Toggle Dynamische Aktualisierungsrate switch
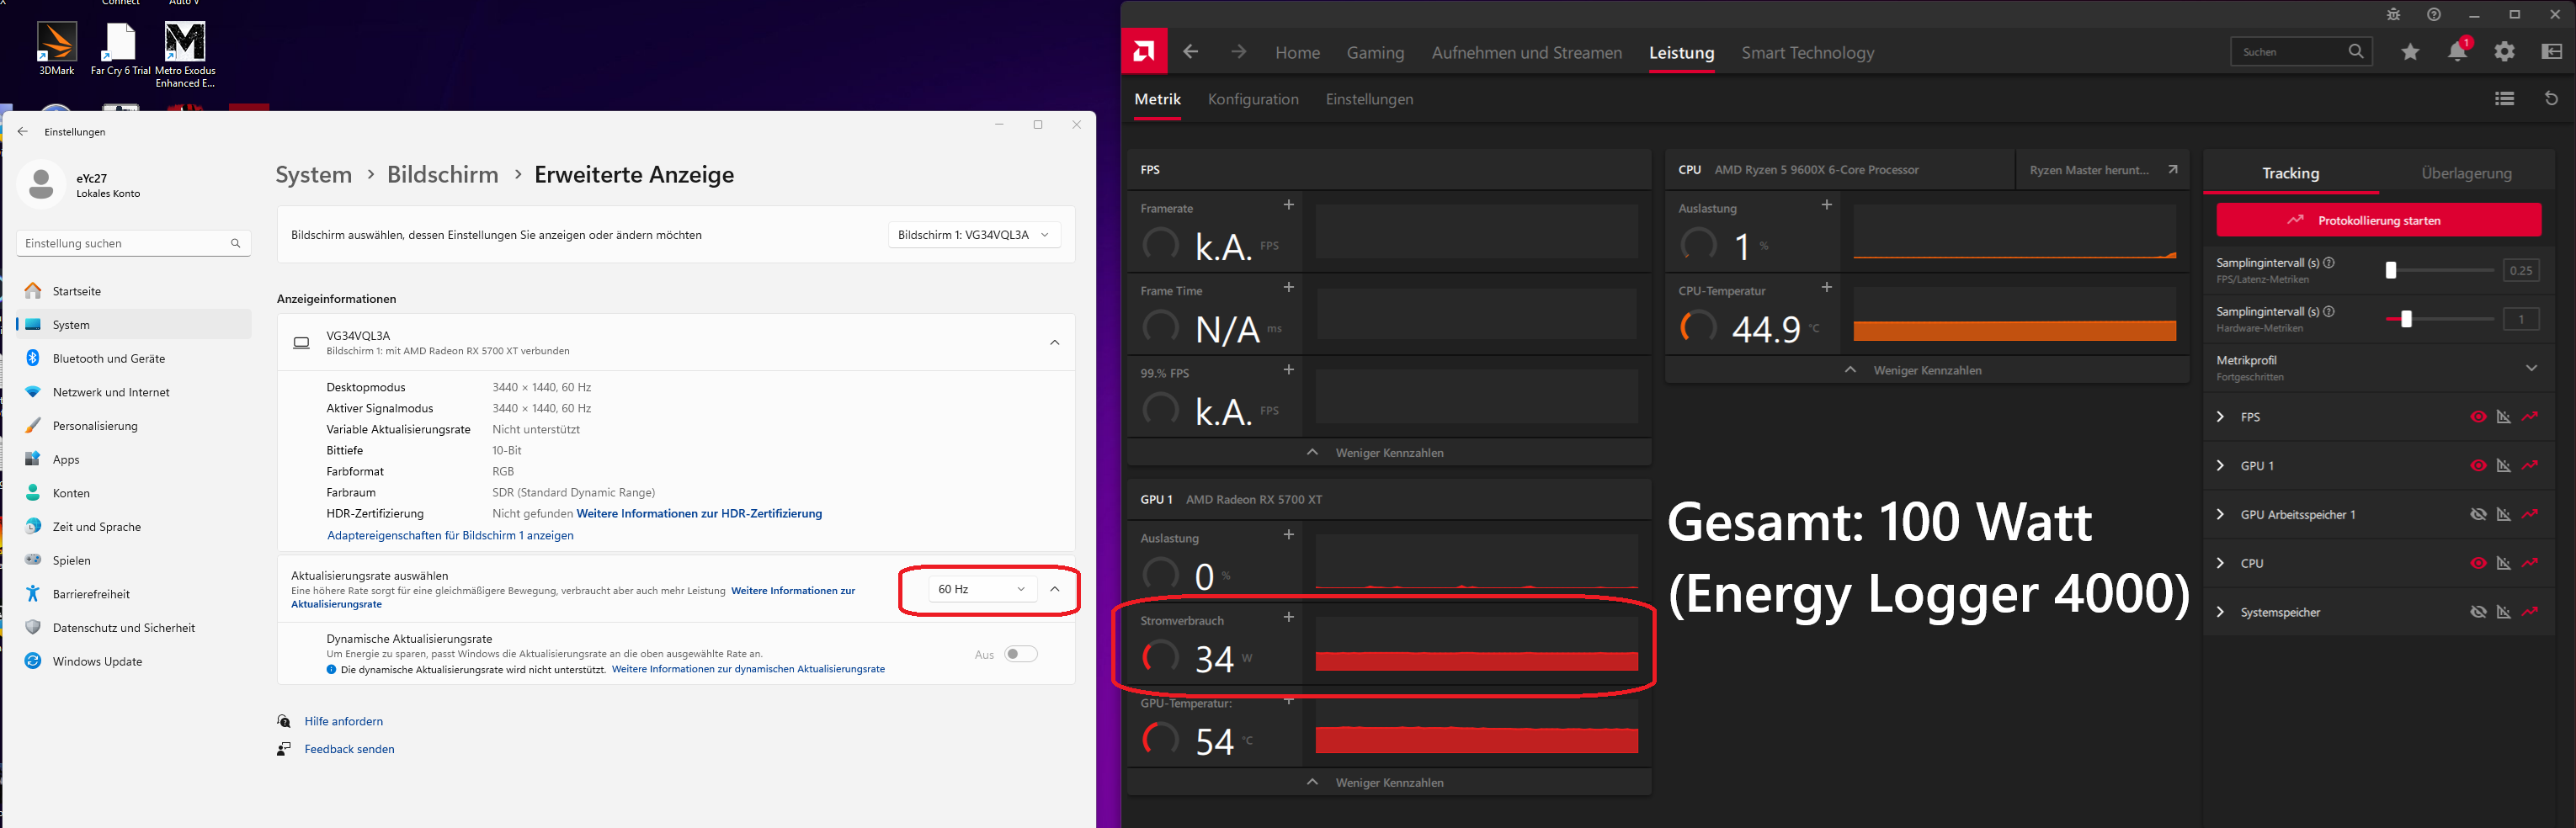This screenshot has width=2576, height=828. point(1021,654)
